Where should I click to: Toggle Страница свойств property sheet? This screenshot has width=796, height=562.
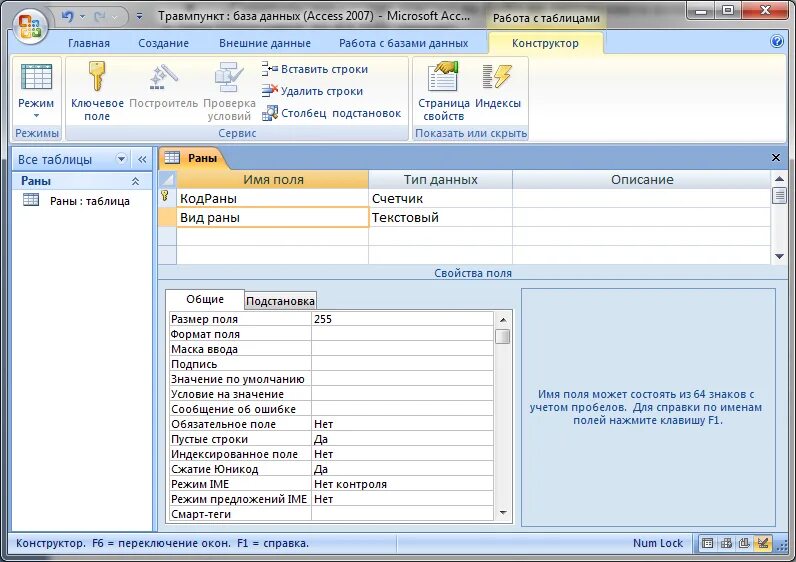click(x=444, y=91)
